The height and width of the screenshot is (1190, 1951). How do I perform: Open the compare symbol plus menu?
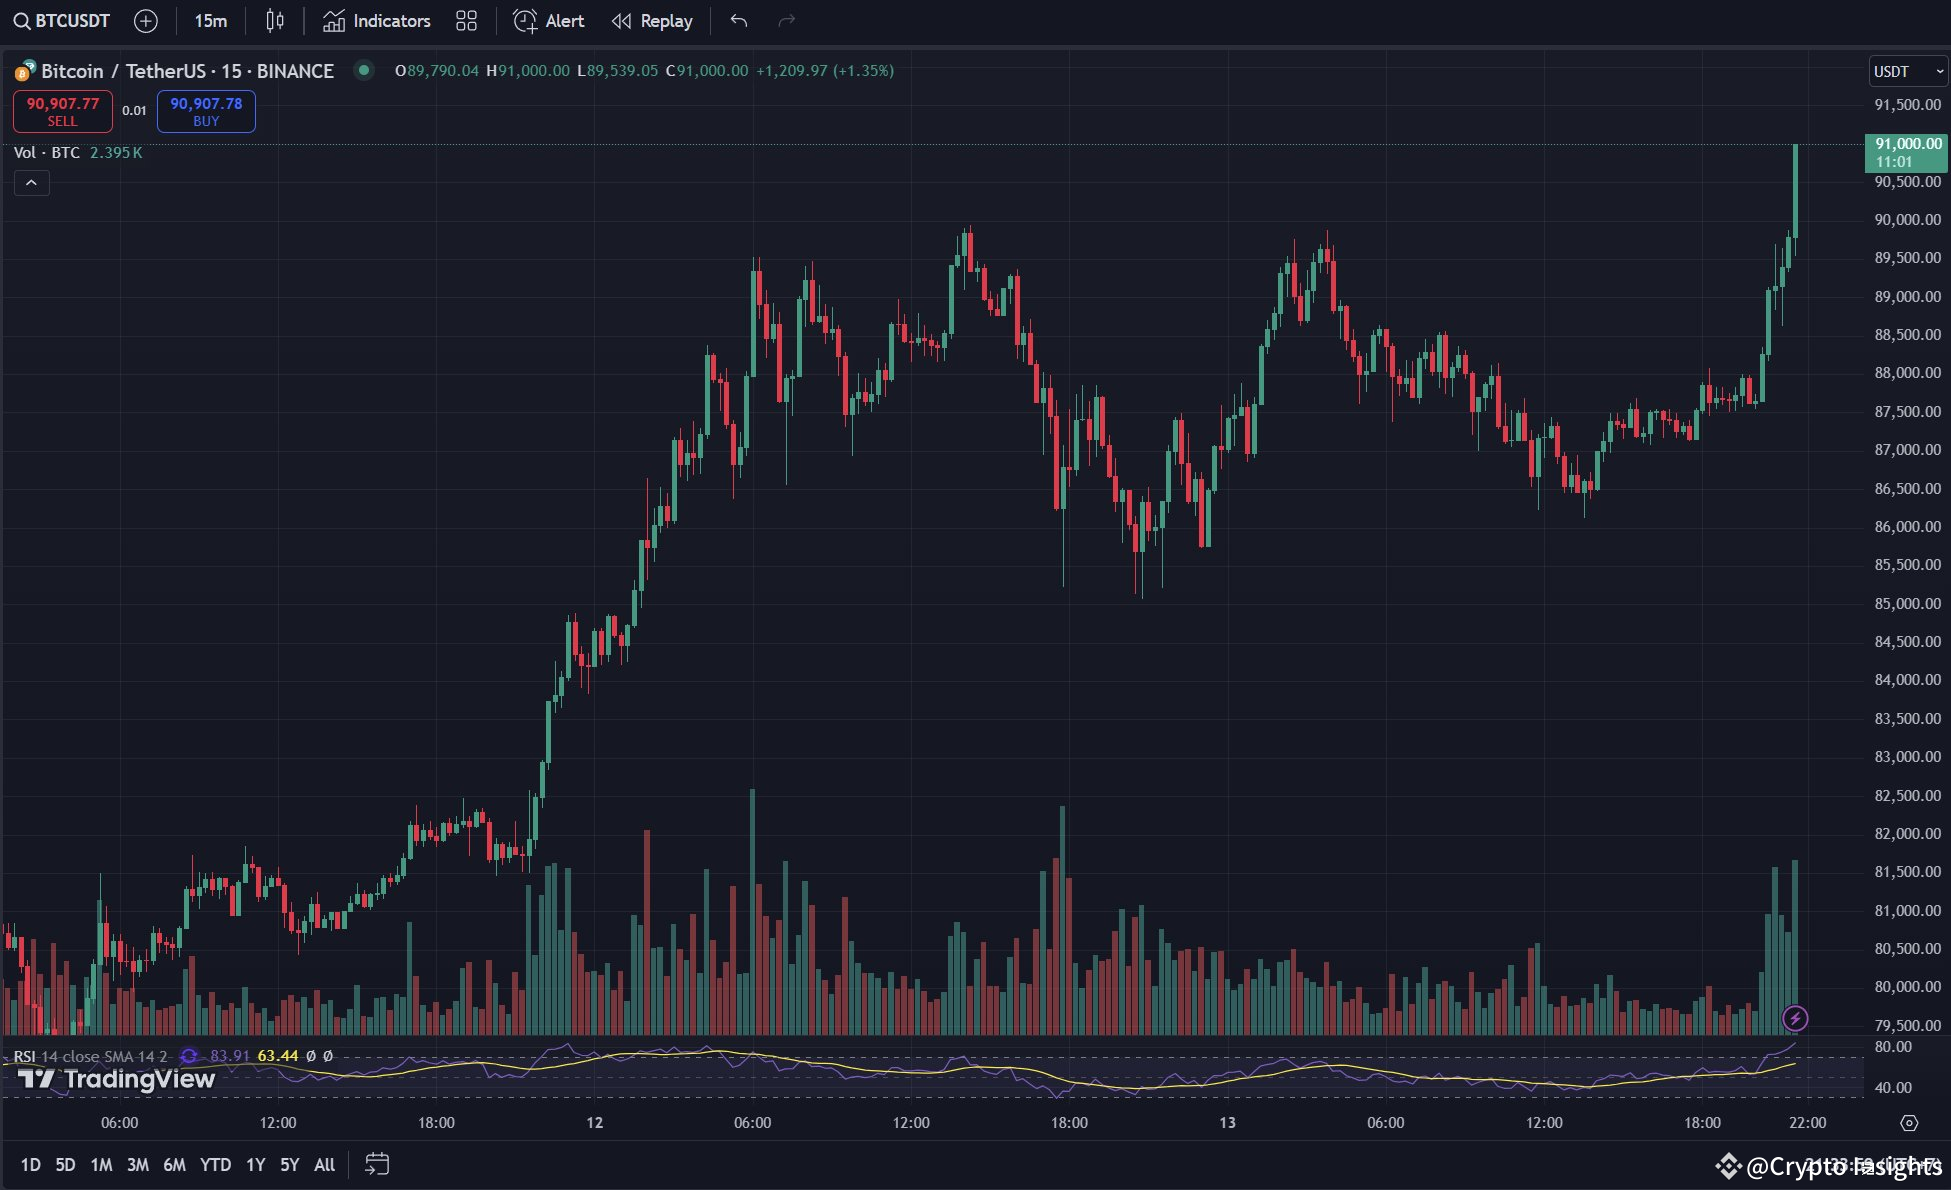[146, 20]
